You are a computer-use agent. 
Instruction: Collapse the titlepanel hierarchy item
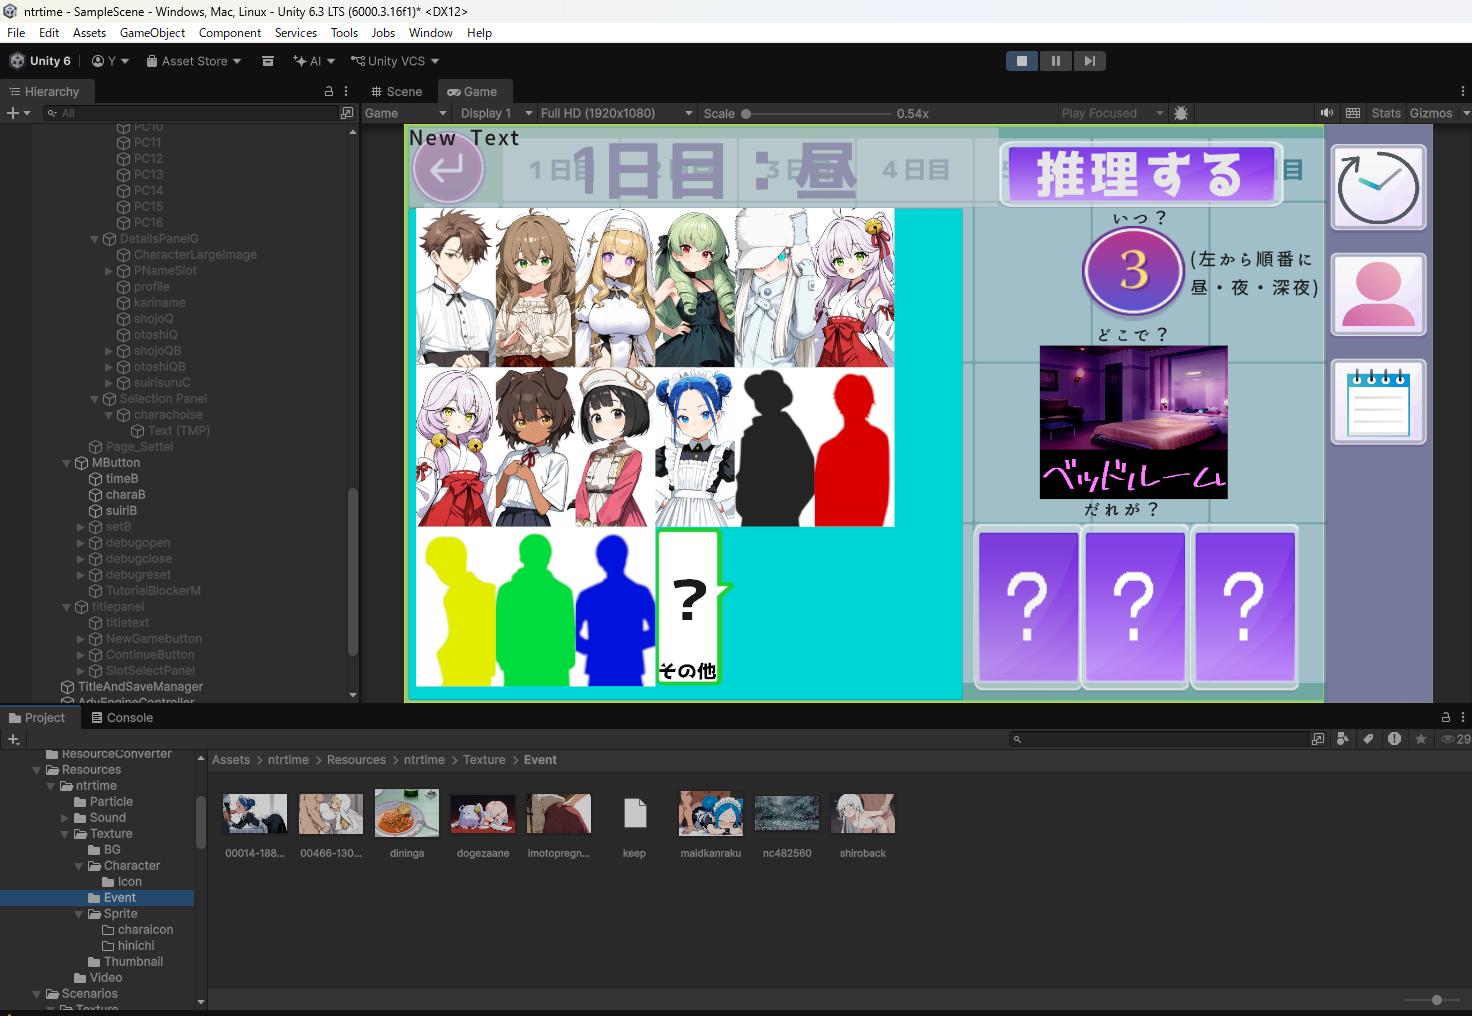pos(67,607)
